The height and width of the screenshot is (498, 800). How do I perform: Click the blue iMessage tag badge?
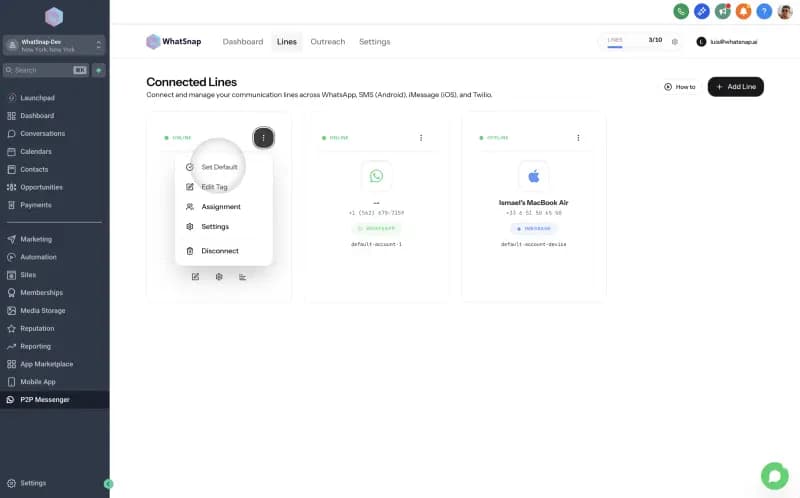pyautogui.click(x=533, y=228)
